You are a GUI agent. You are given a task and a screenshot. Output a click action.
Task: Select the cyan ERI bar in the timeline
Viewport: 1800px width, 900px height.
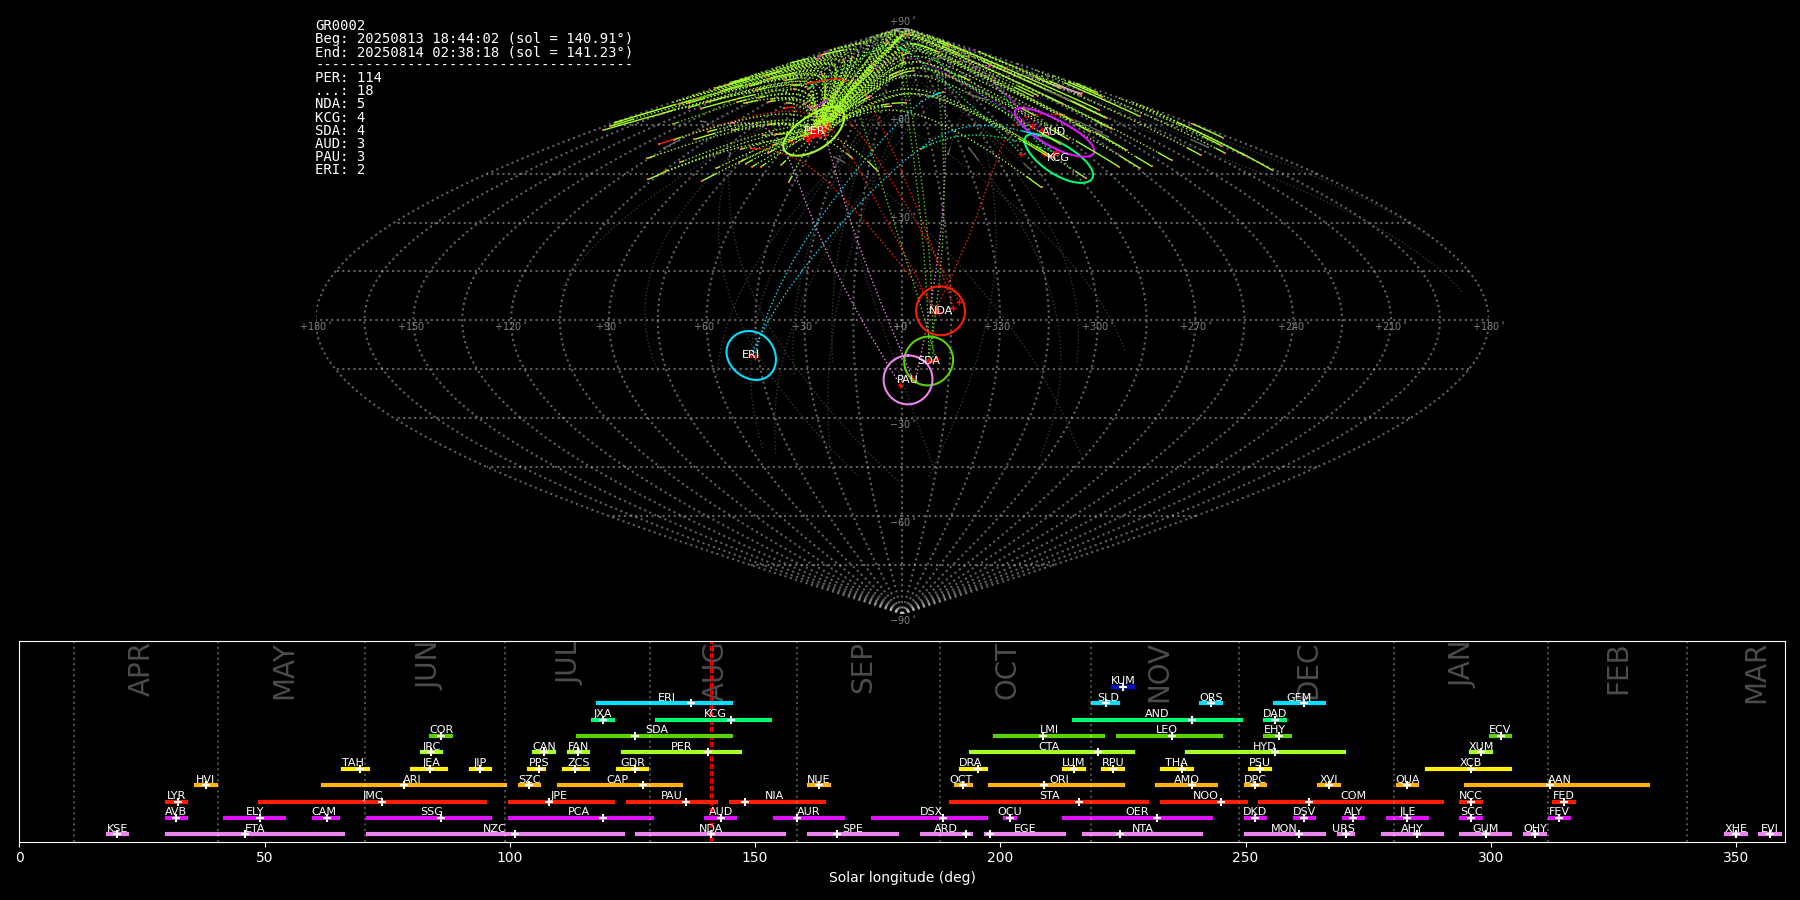coord(664,703)
